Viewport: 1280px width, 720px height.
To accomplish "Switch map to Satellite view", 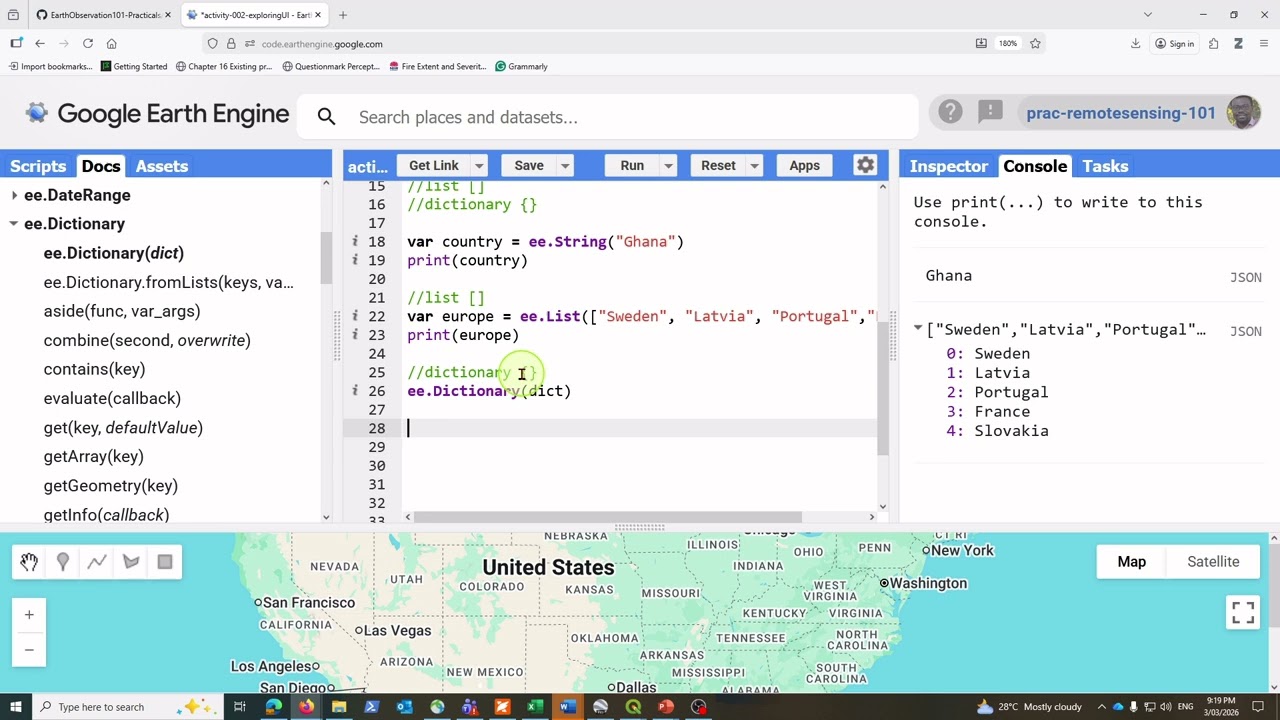I will pyautogui.click(x=1213, y=562).
